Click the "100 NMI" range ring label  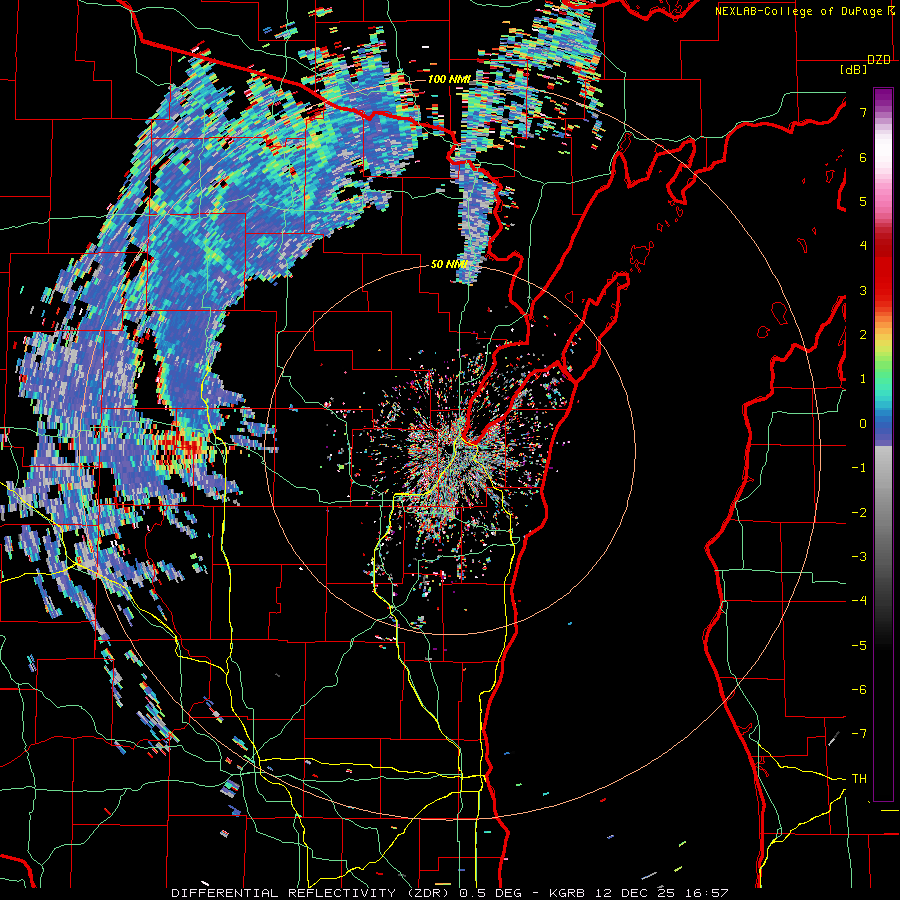pos(449,79)
